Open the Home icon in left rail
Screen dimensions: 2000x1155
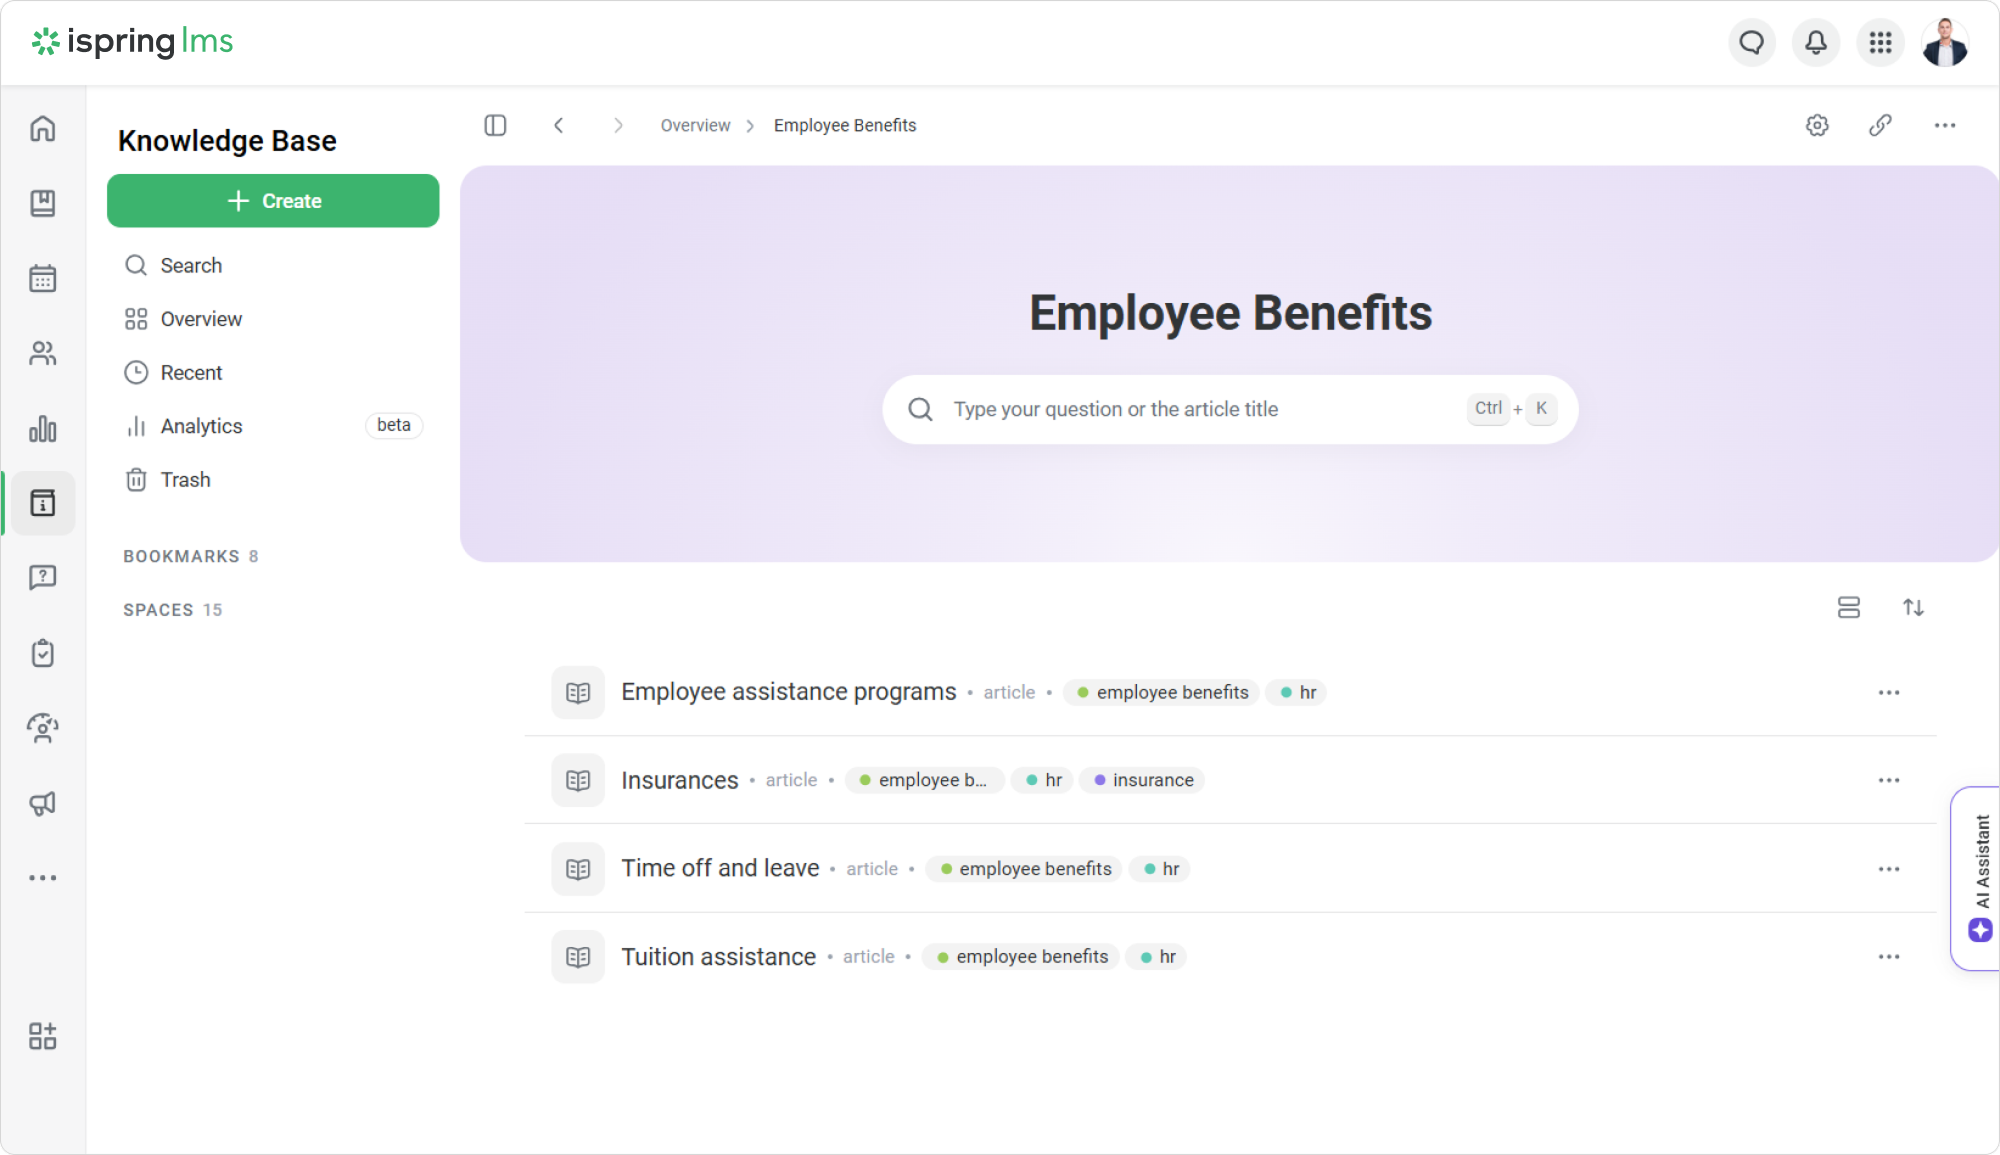(43, 129)
